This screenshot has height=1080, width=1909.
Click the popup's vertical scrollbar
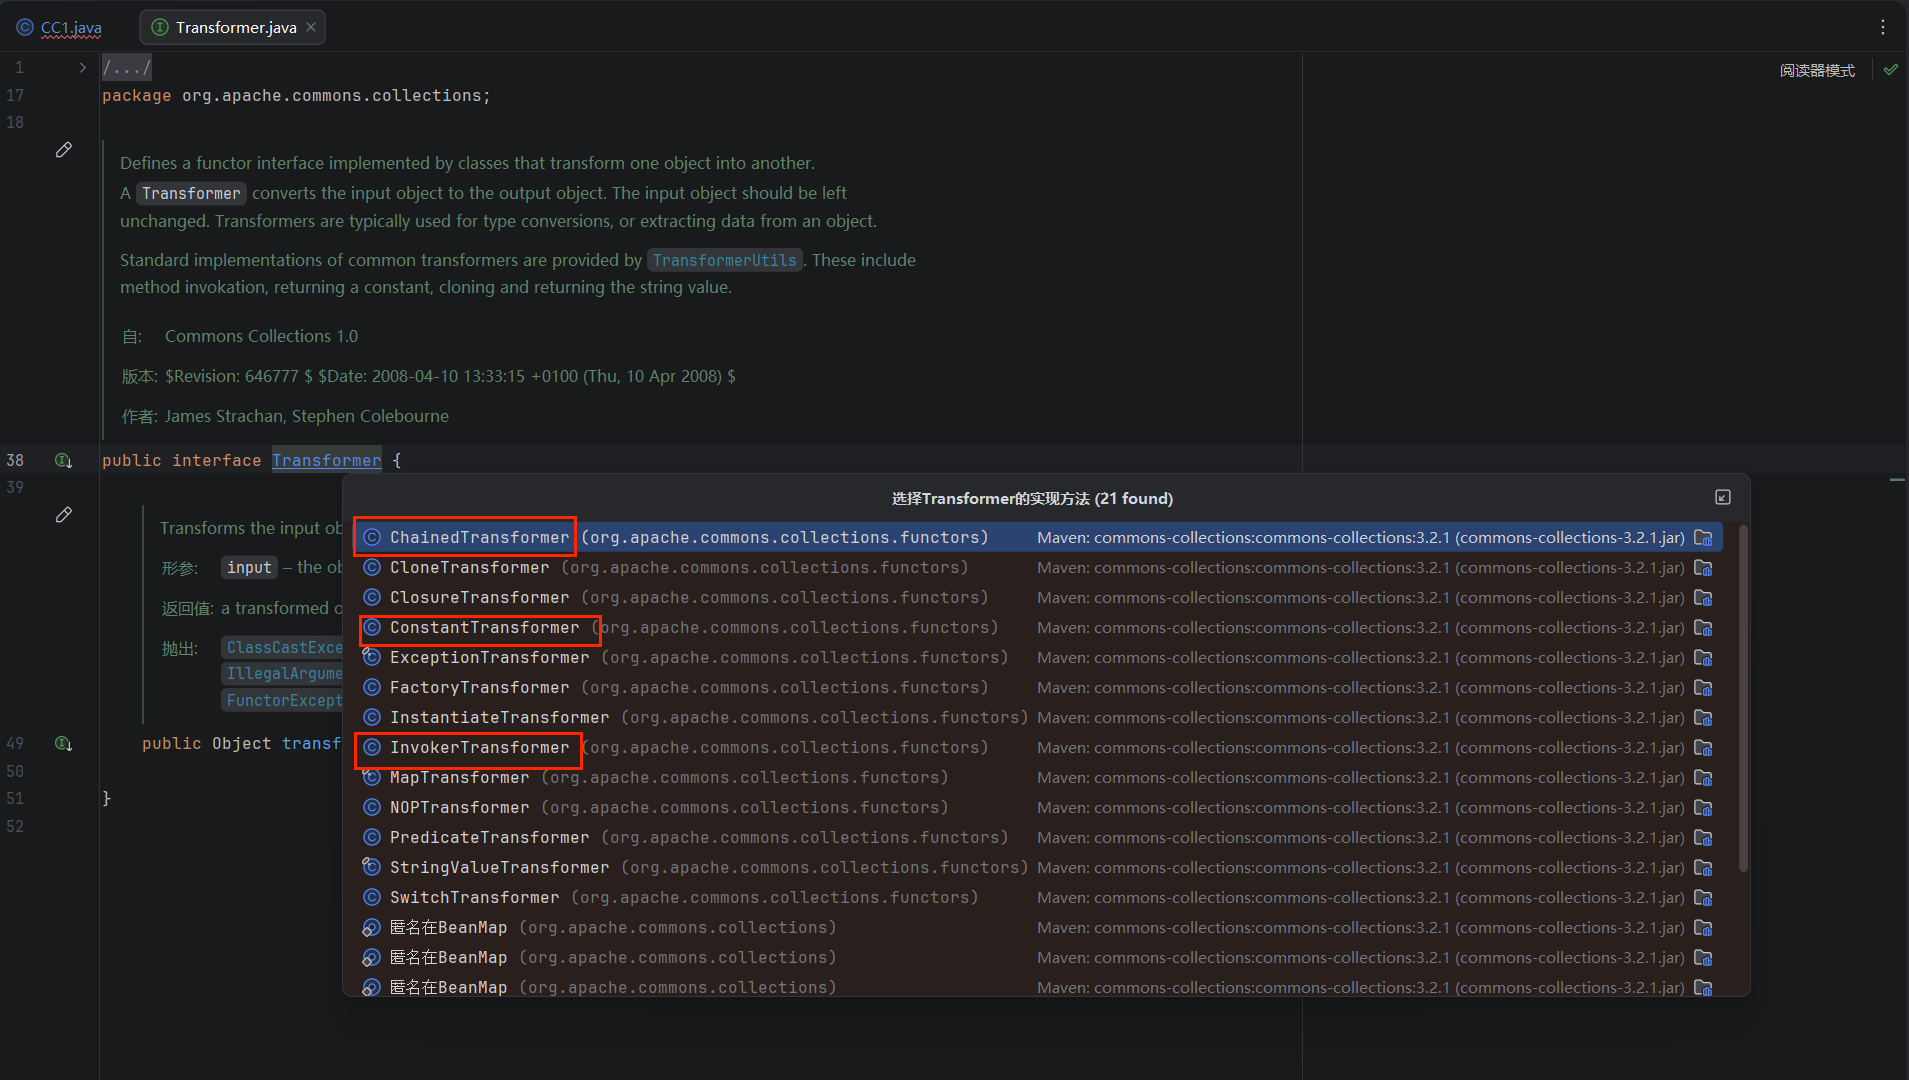click(x=1743, y=698)
